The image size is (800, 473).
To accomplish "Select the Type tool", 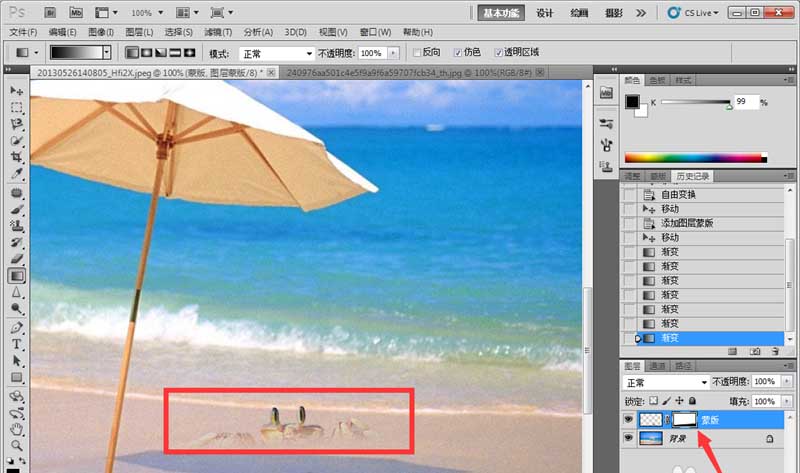I will coord(16,344).
